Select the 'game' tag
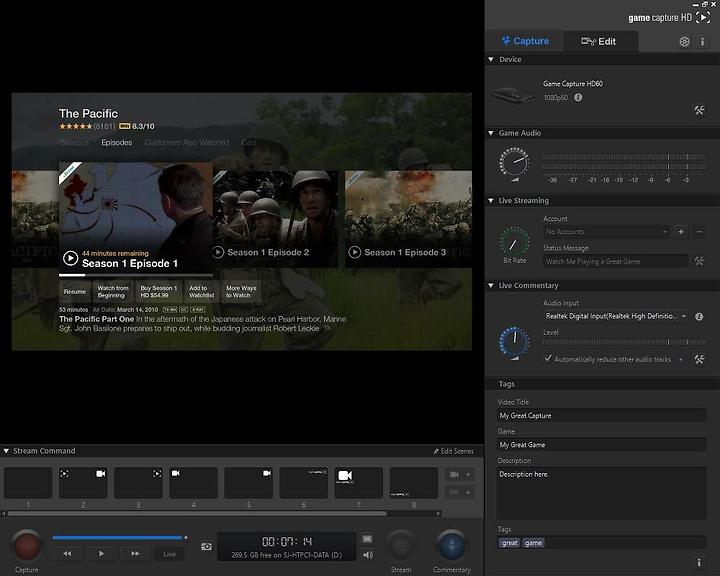The image size is (720, 576). 533,543
